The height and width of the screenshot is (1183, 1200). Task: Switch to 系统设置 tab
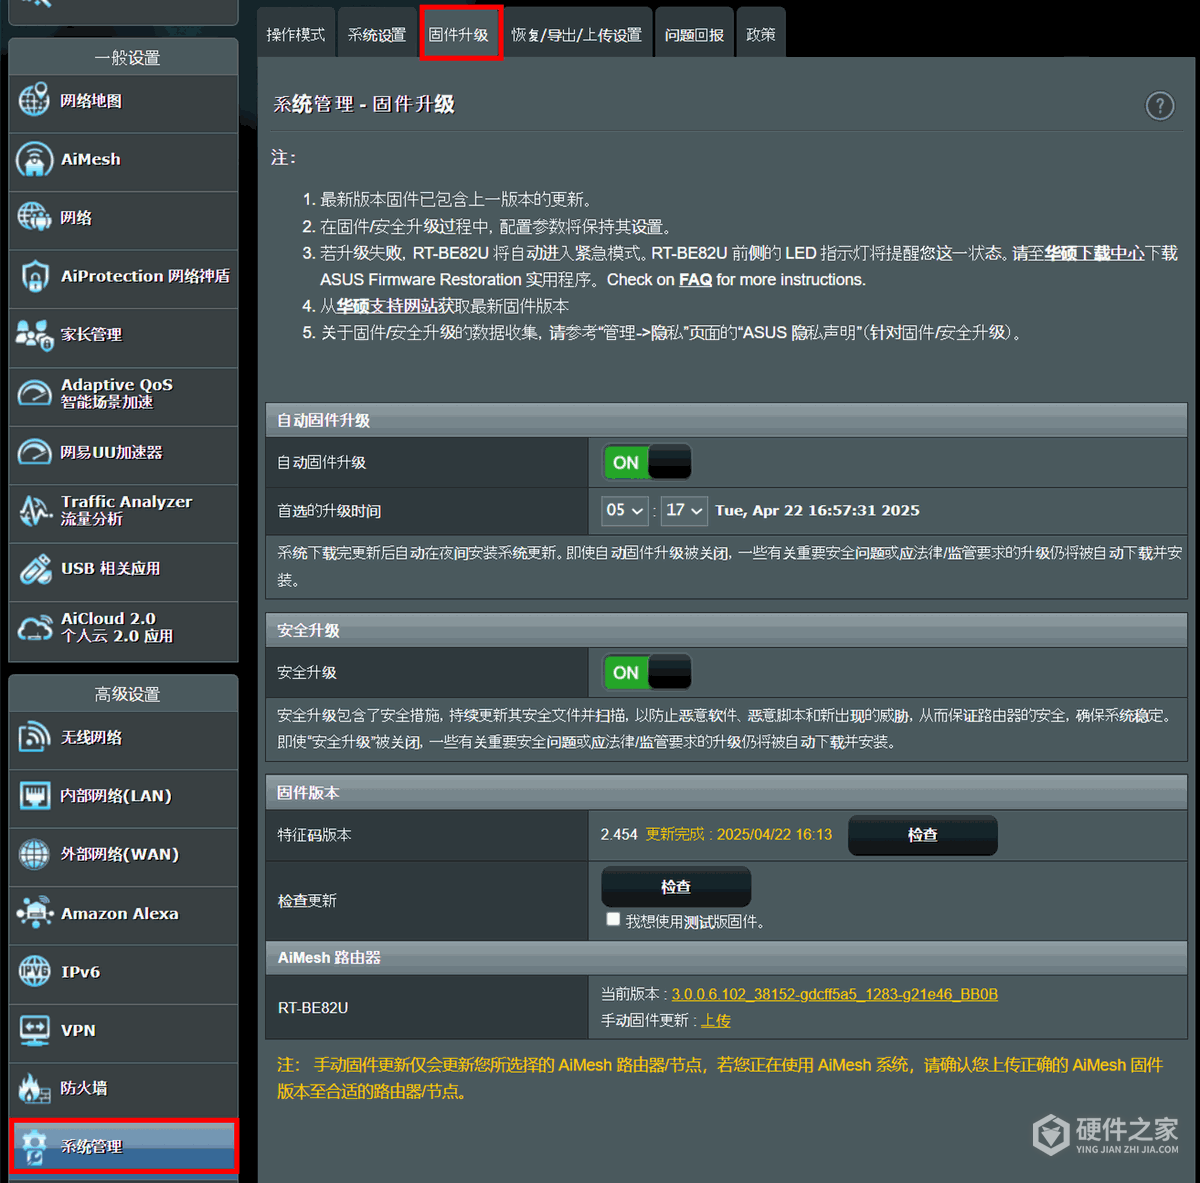pos(377,34)
